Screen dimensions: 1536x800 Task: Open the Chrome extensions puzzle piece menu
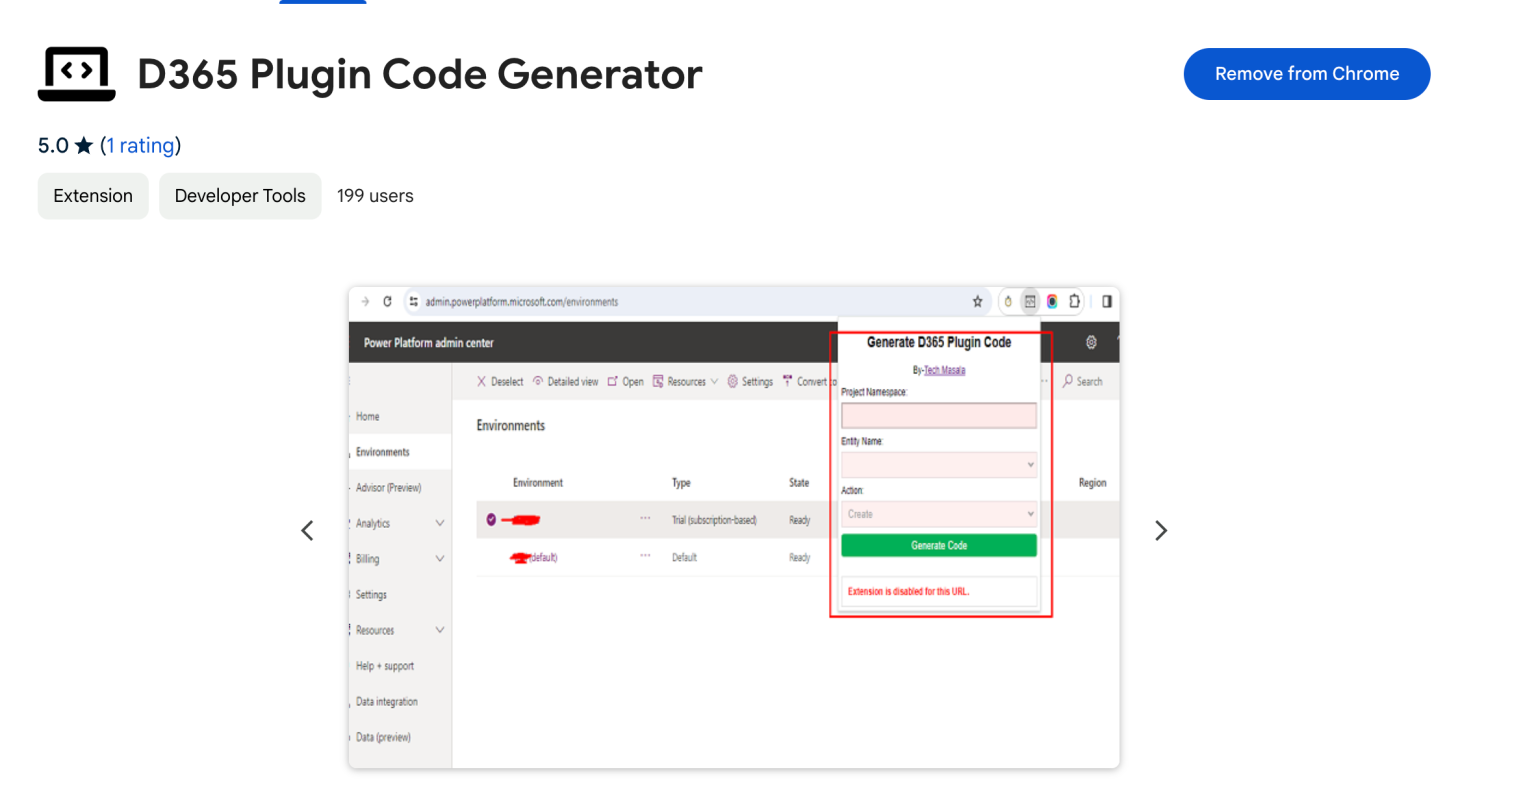(x=1074, y=300)
